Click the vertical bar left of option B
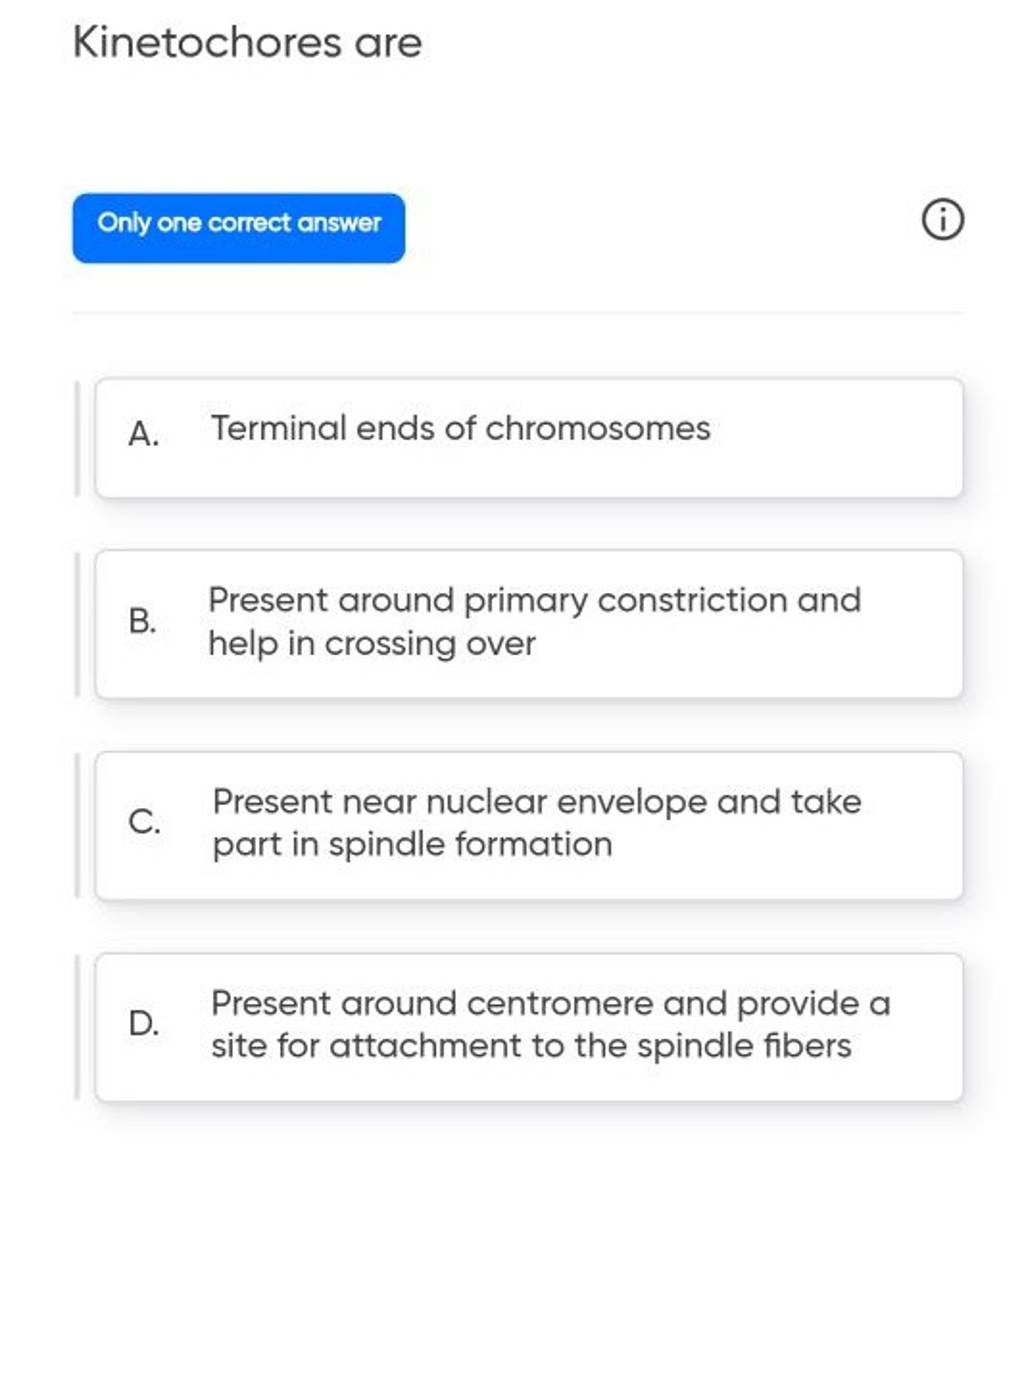The width and height of the screenshot is (1024, 1377). click(77, 624)
